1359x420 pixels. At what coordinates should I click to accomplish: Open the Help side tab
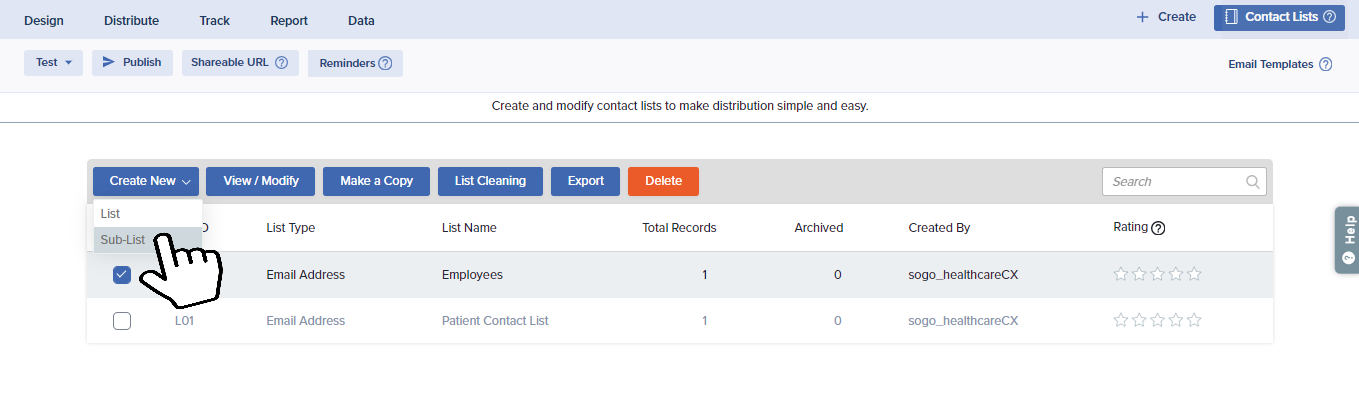pyautogui.click(x=1347, y=240)
